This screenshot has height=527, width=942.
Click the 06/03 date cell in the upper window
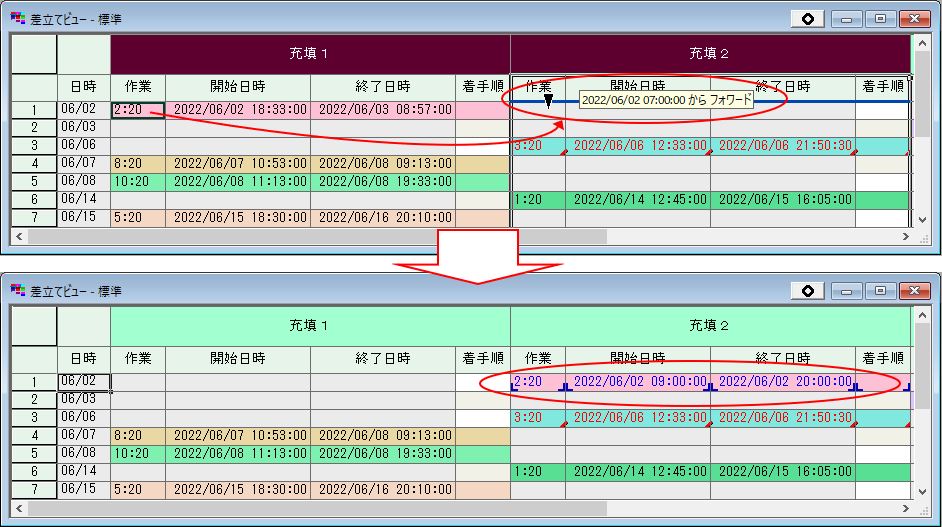(x=84, y=127)
